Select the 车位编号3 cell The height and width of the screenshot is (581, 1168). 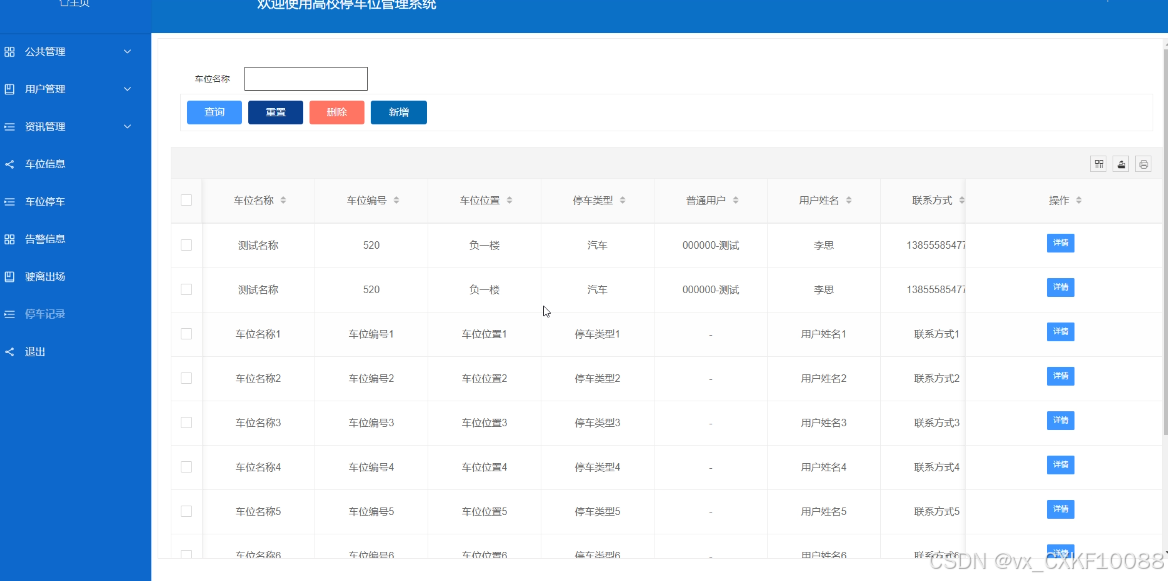[x=371, y=423]
